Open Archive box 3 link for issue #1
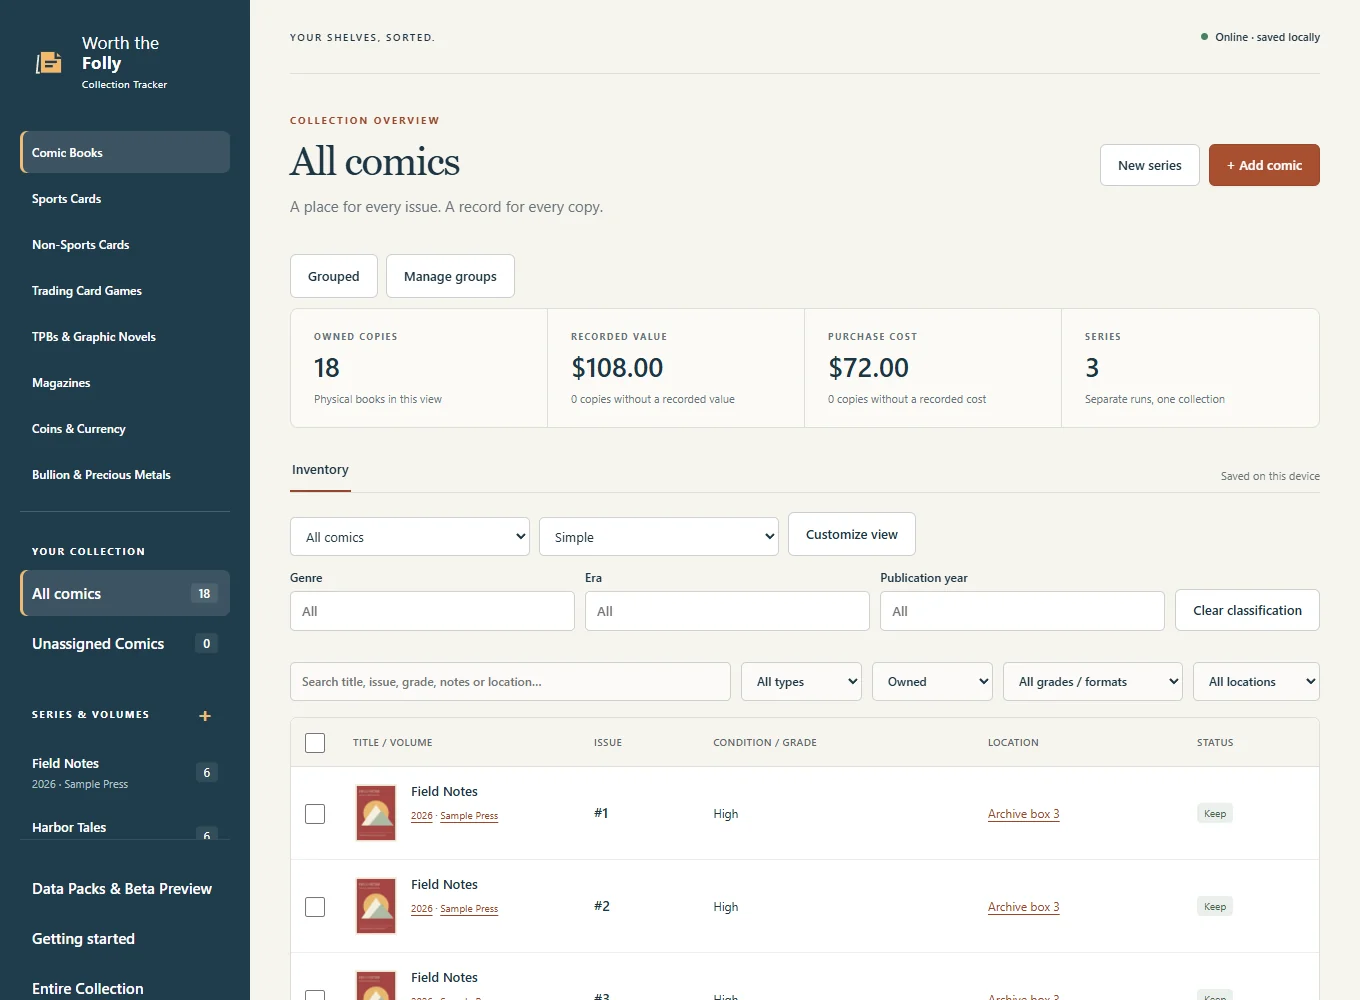The width and height of the screenshot is (1360, 1000). point(1023,814)
